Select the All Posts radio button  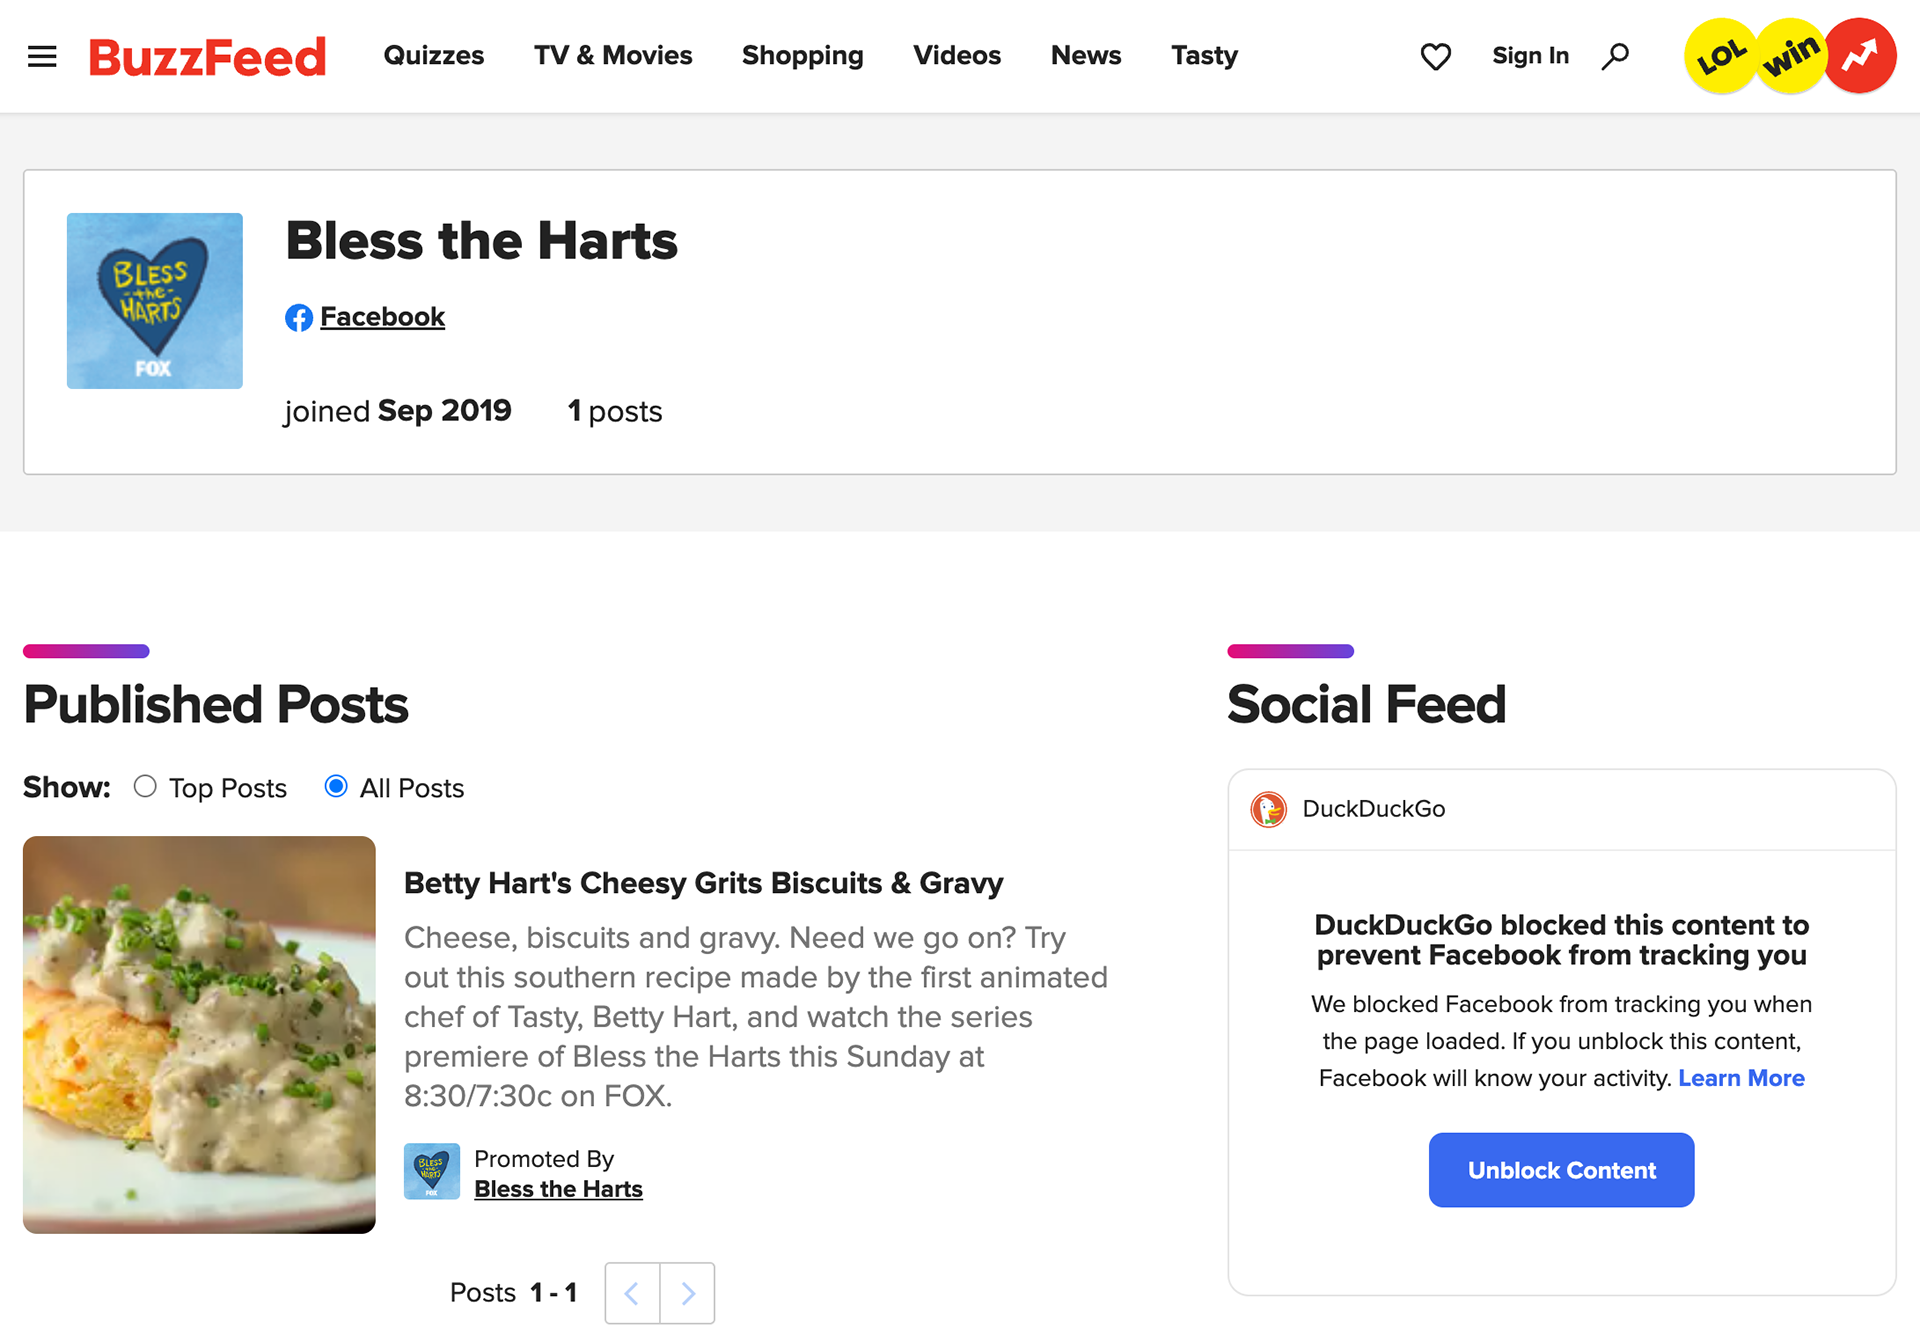coord(336,787)
